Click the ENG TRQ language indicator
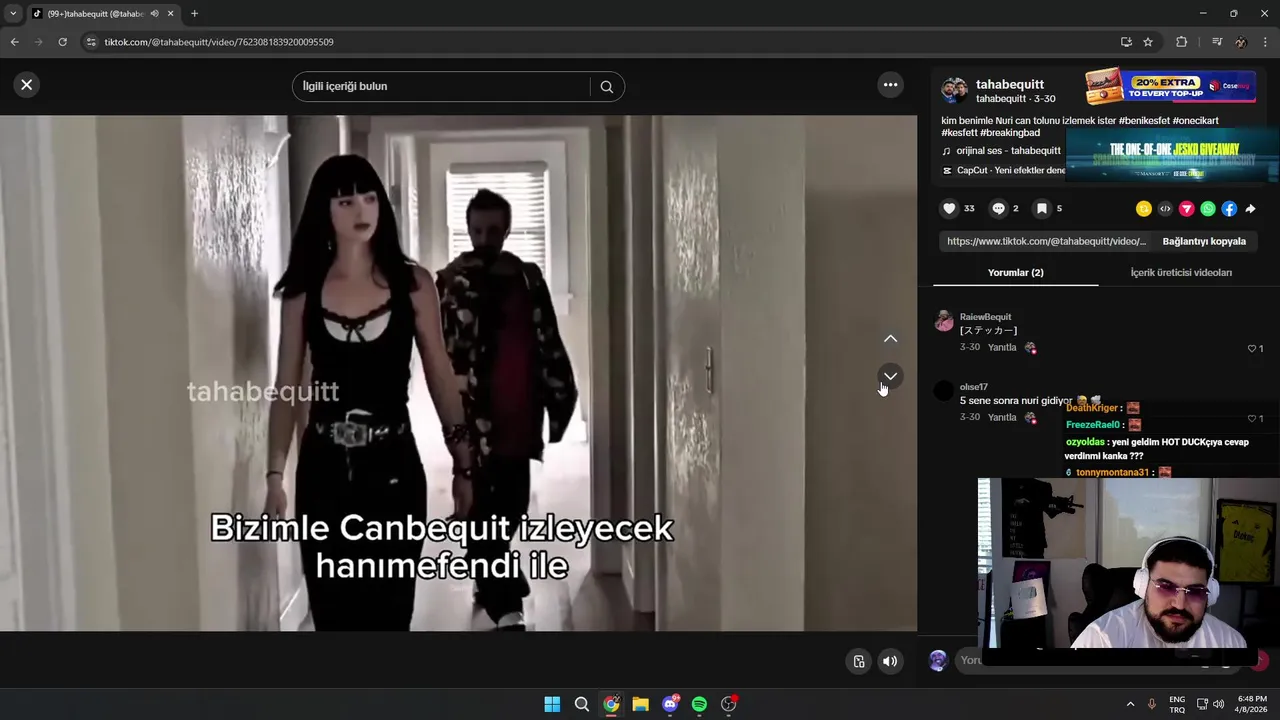 click(x=1177, y=704)
